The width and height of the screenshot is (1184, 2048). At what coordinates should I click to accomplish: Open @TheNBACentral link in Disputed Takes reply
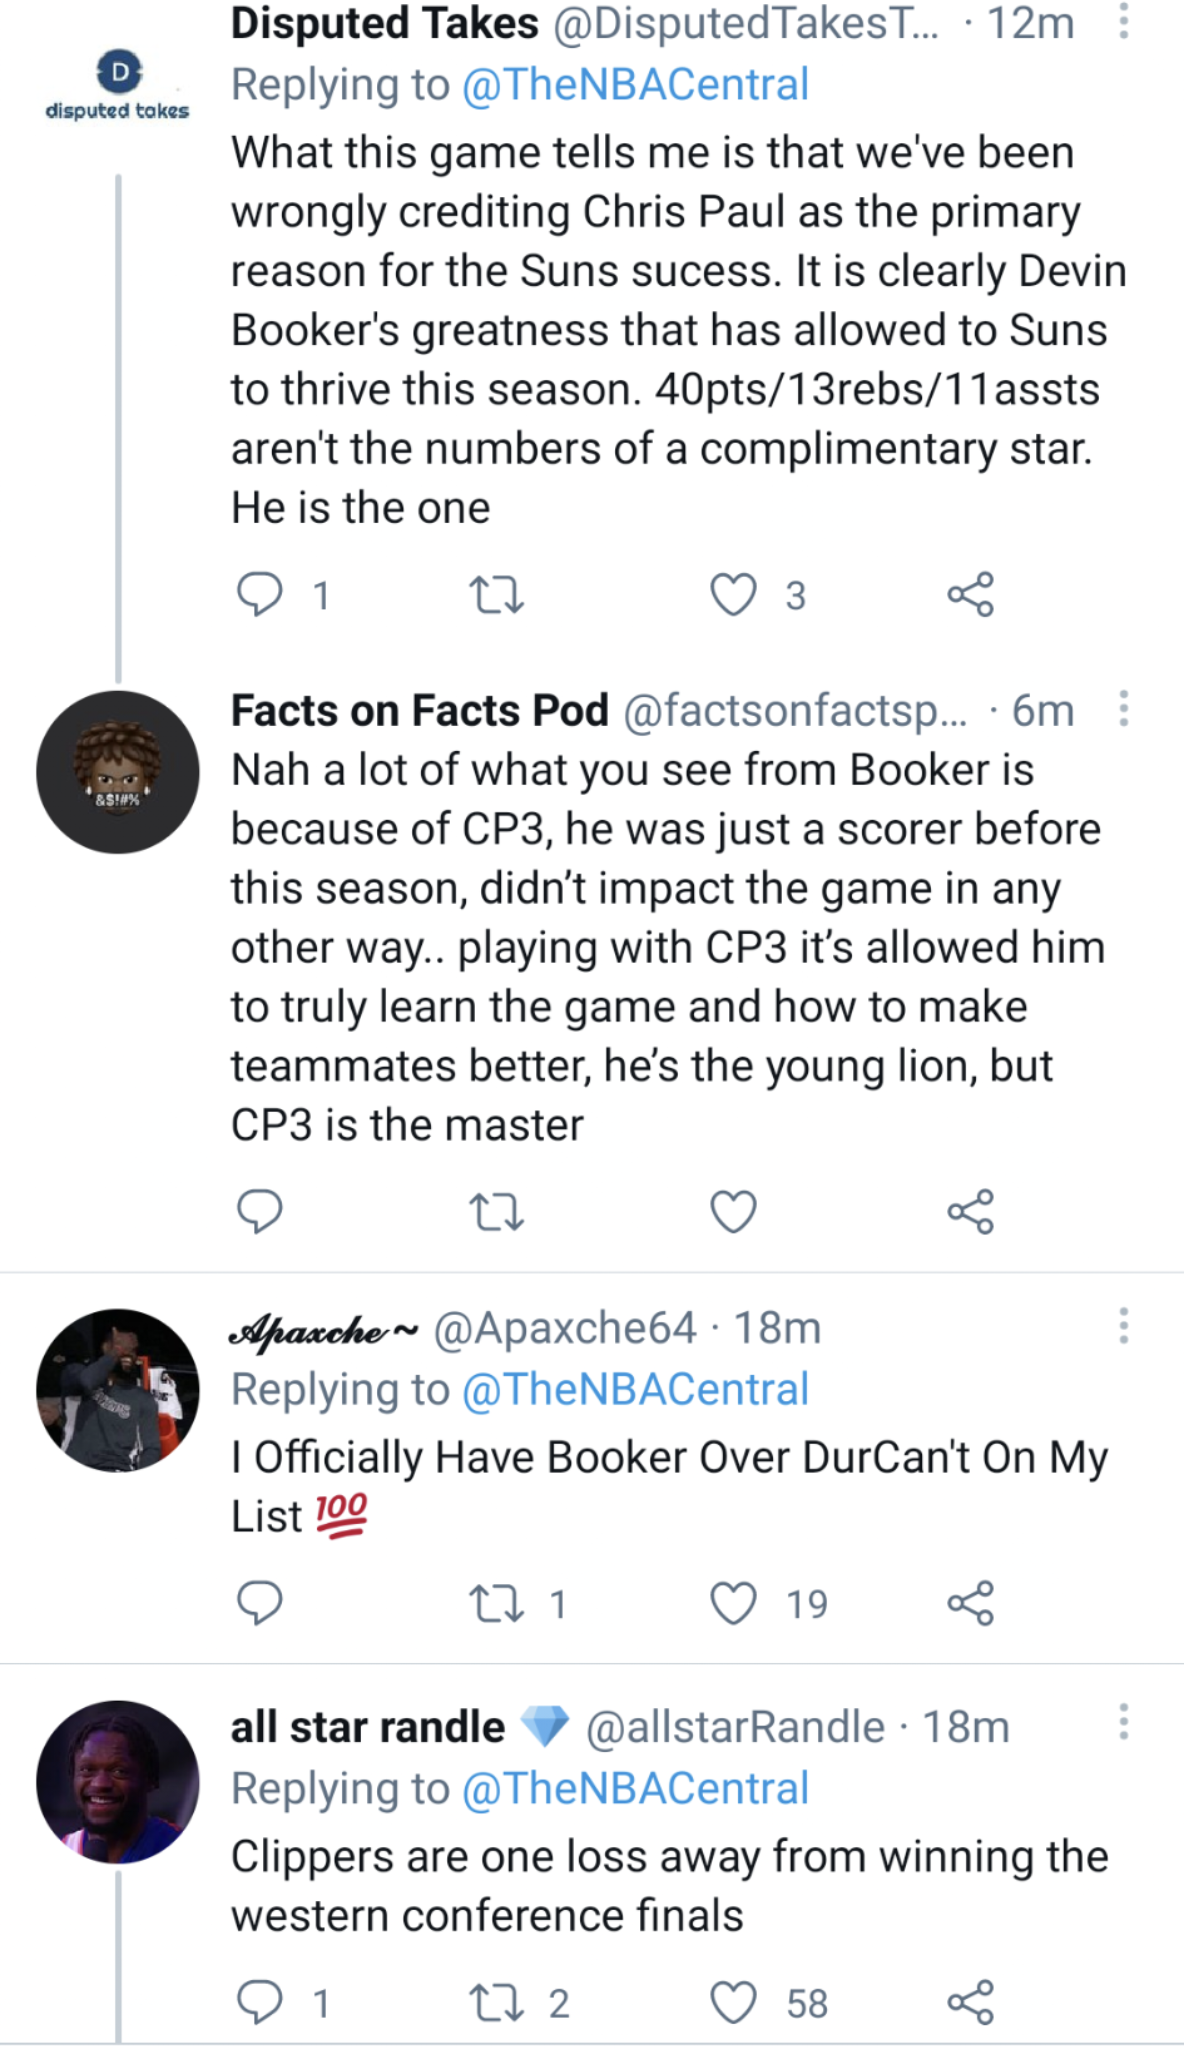(635, 84)
